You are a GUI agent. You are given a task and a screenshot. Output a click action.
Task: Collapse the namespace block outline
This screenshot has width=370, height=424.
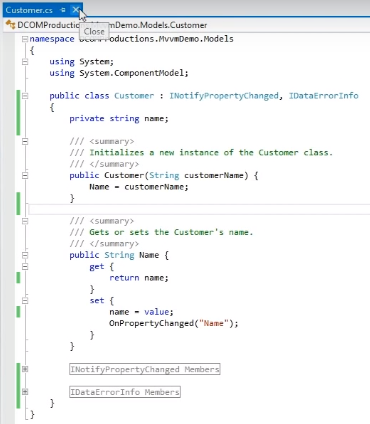25,39
